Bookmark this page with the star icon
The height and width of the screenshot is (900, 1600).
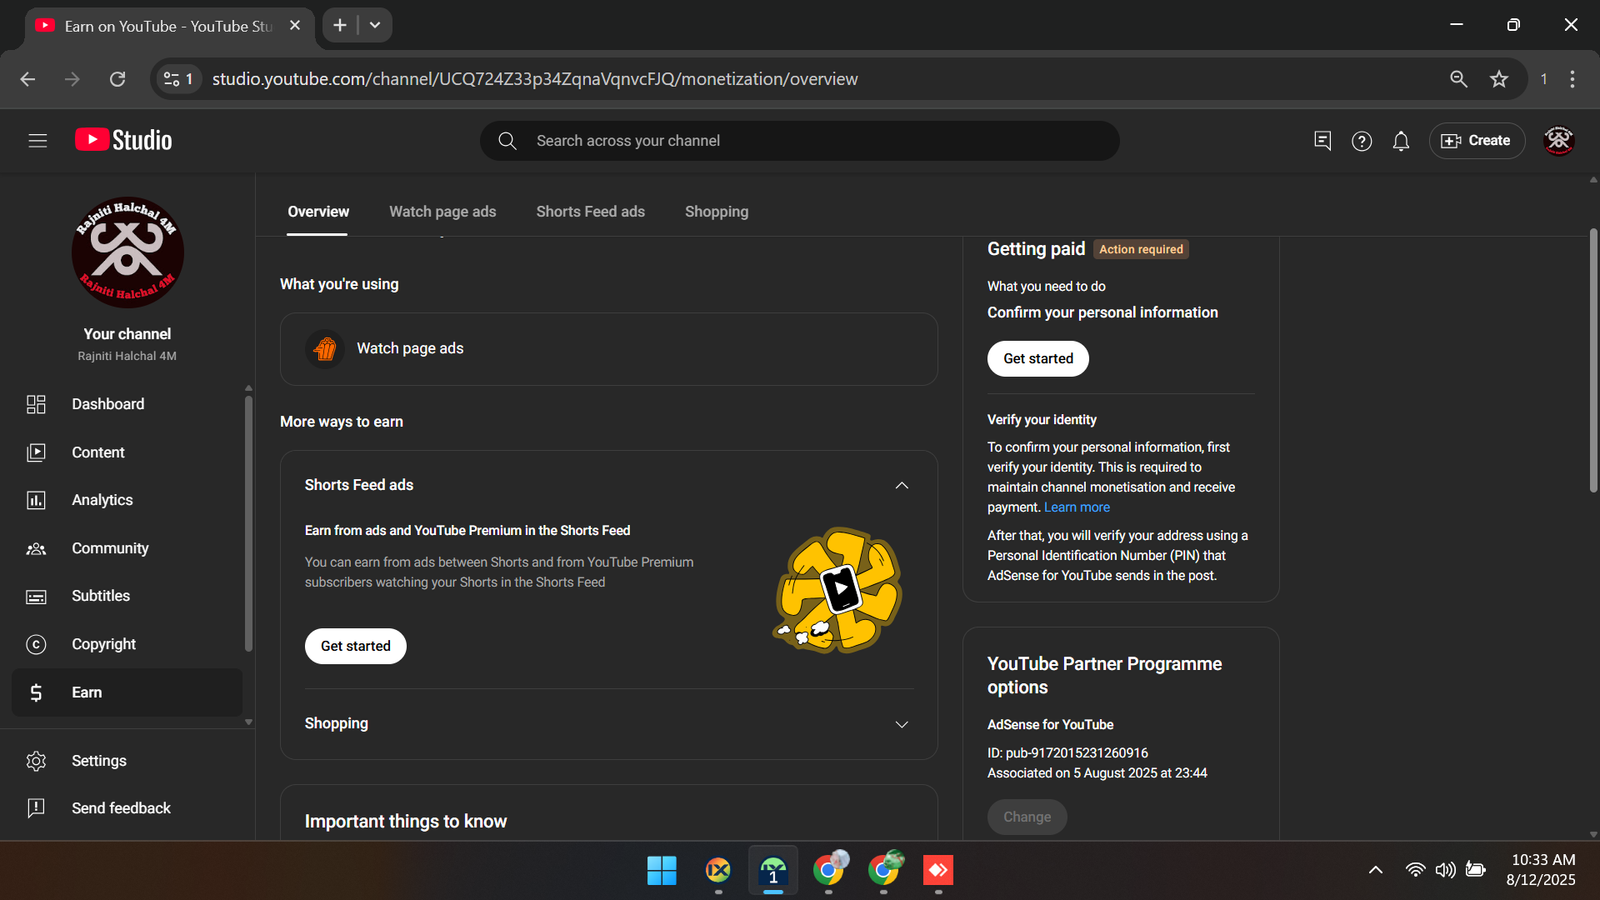coord(1499,79)
